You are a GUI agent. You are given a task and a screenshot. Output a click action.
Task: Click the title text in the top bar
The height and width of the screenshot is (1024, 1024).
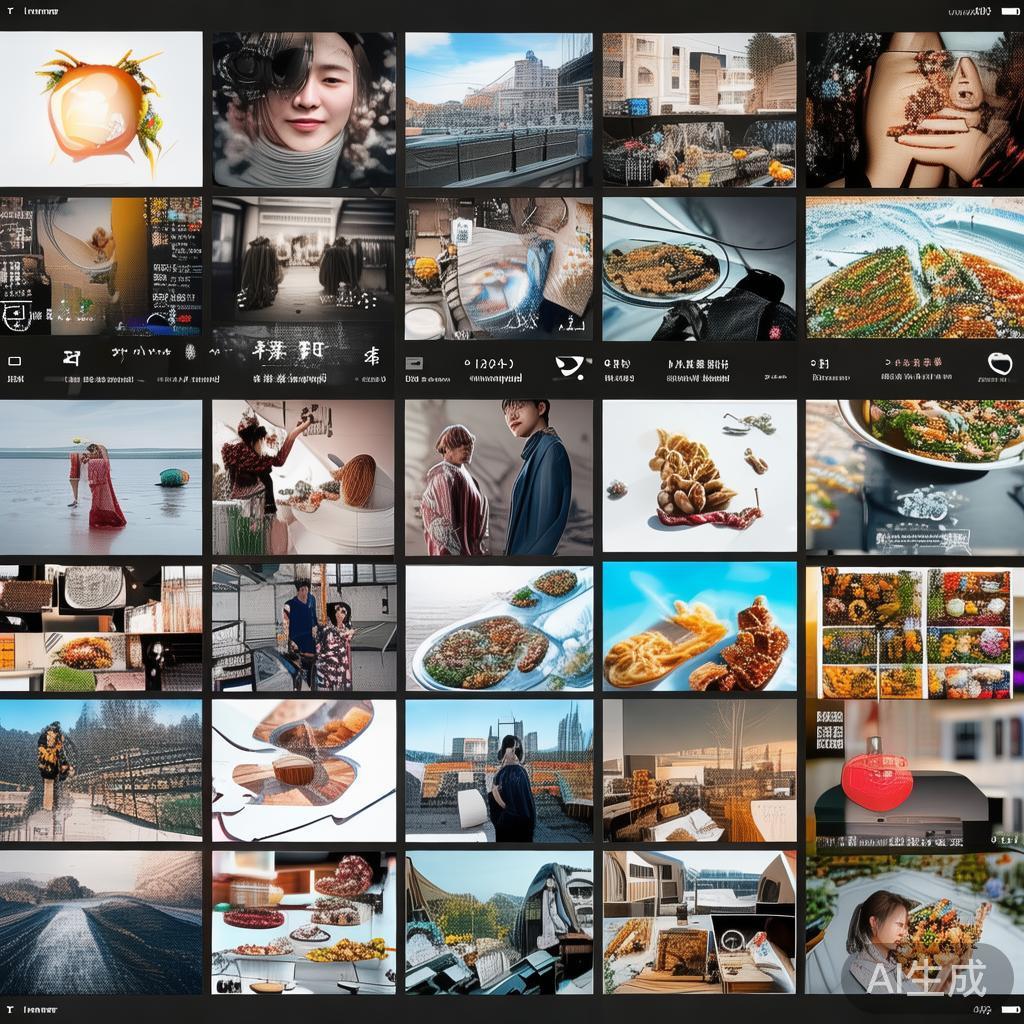(40, 12)
